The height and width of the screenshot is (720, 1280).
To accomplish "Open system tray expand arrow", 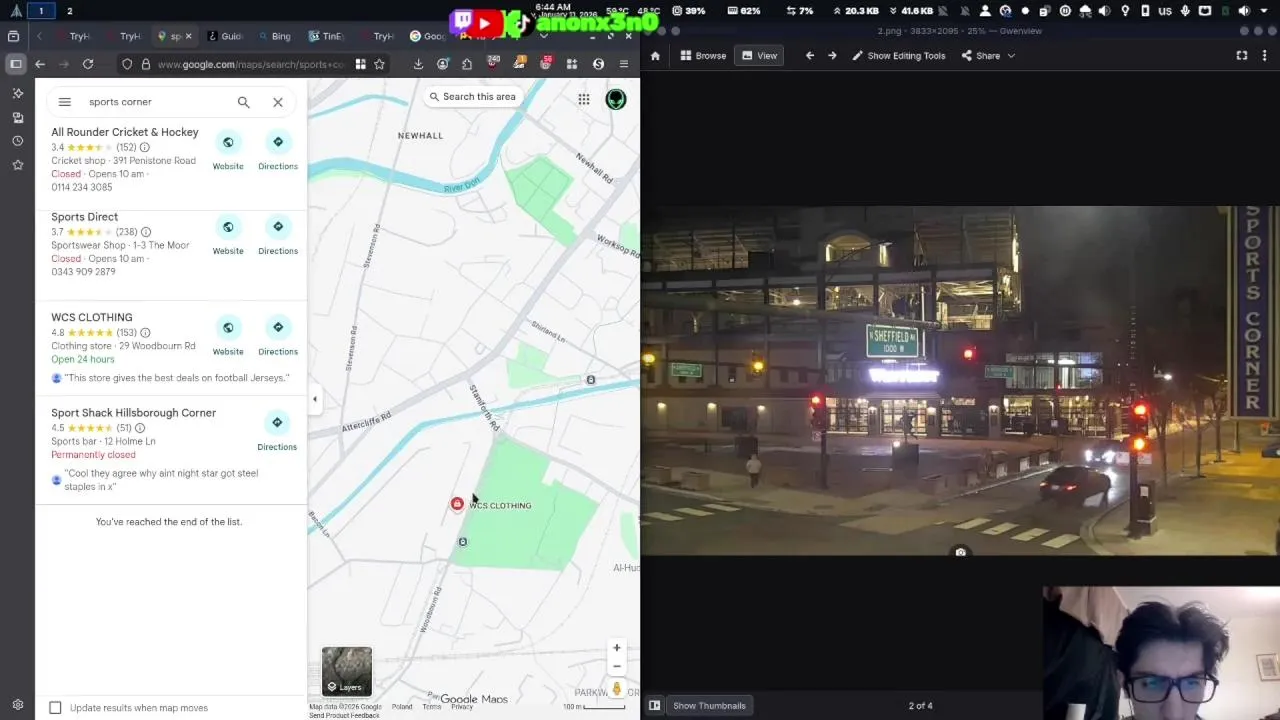I will click(1266, 11).
